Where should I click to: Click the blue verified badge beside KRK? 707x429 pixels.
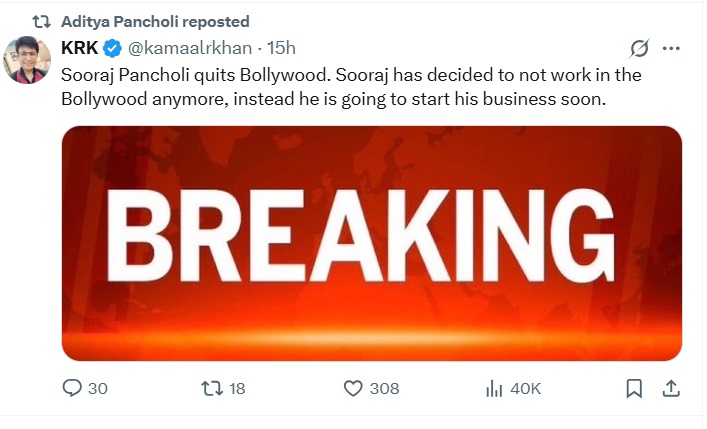(113, 48)
